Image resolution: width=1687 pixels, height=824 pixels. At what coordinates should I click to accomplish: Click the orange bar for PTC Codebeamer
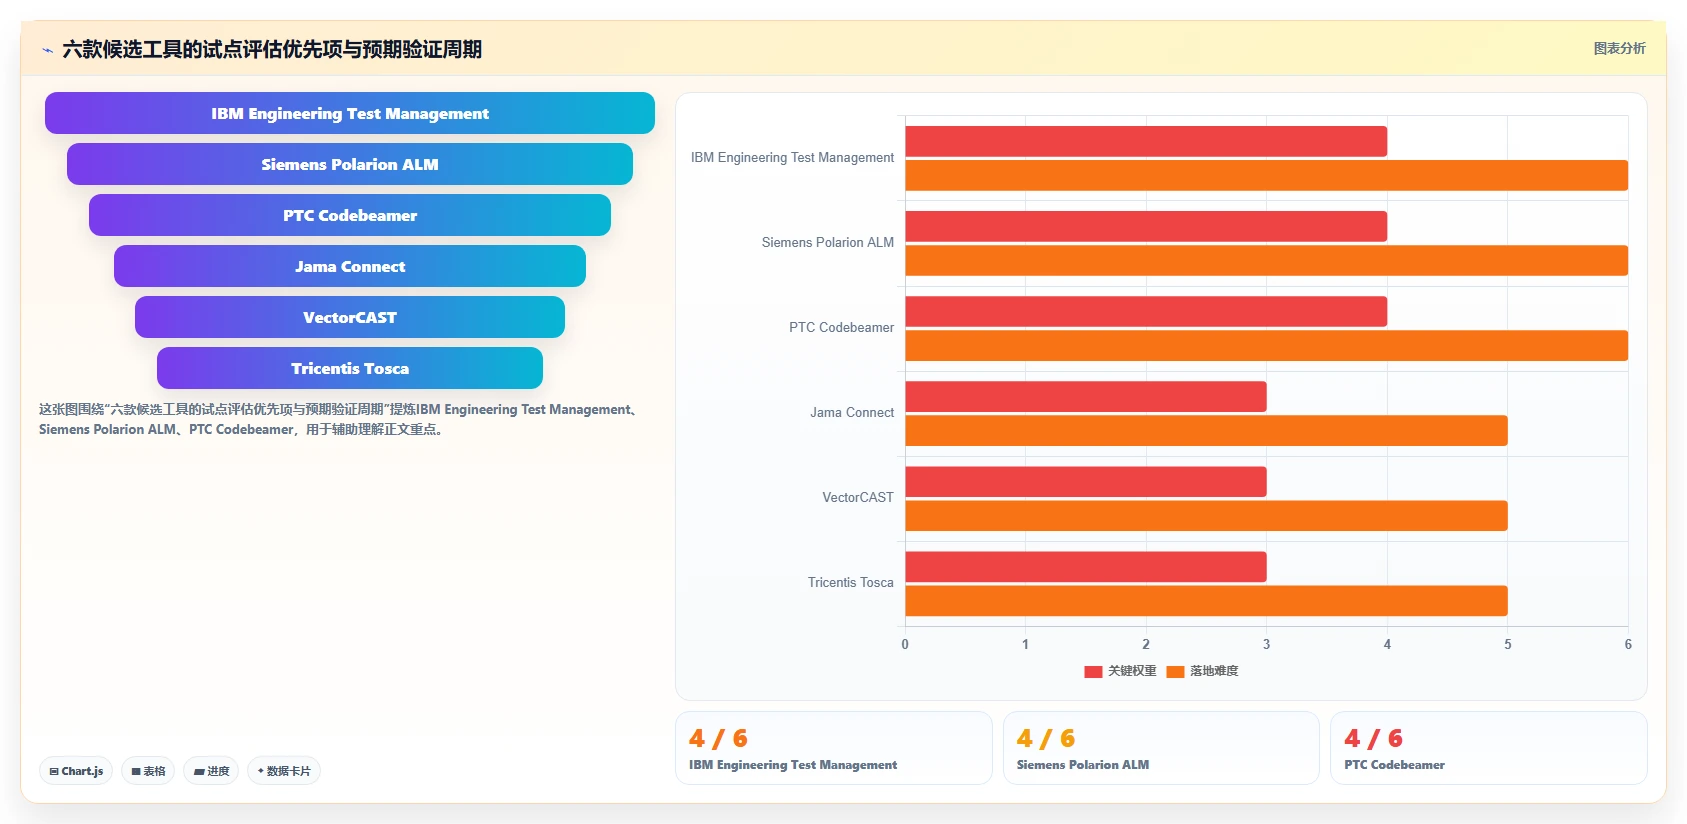[x=1267, y=345]
